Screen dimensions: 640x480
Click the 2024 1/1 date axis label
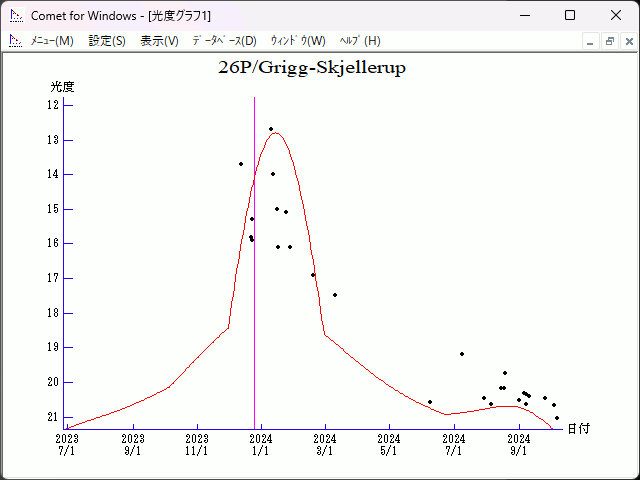261,445
